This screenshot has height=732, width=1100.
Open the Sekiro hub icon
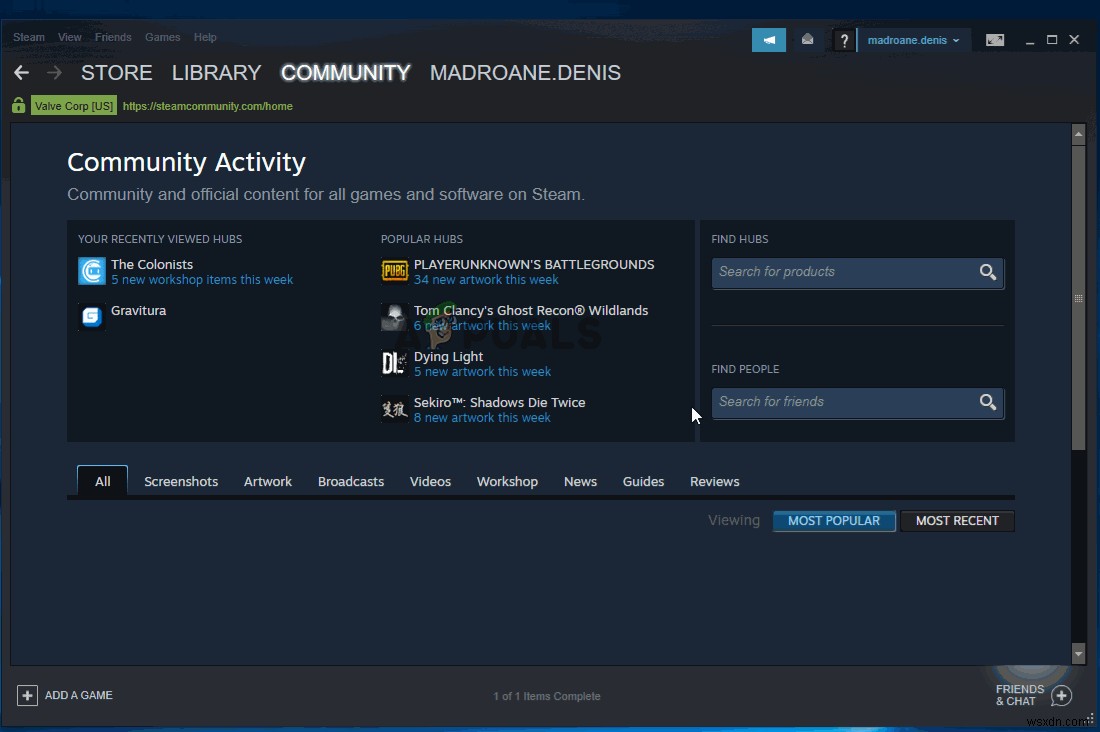coord(394,408)
